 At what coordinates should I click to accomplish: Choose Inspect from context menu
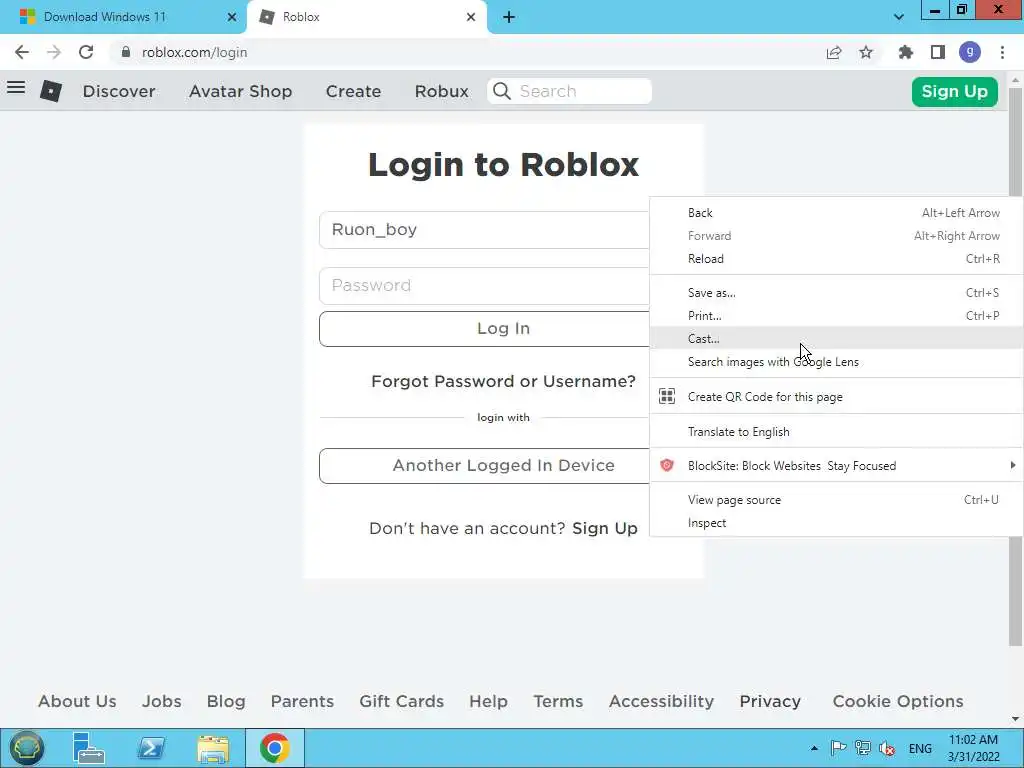[x=837, y=522]
